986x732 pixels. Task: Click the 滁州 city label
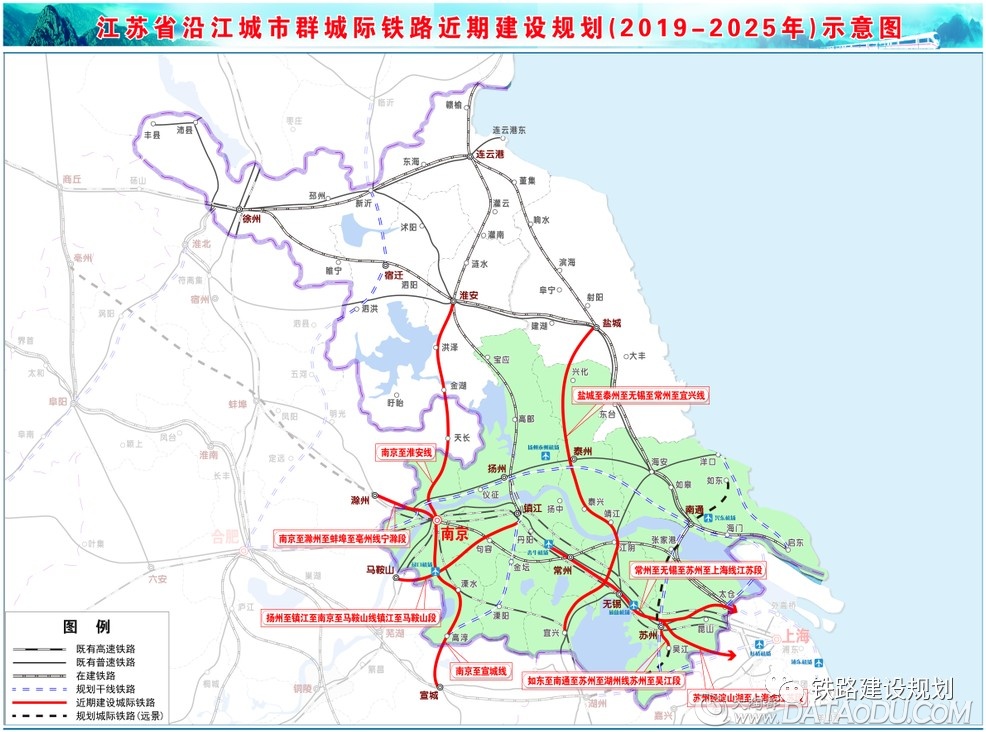point(360,501)
